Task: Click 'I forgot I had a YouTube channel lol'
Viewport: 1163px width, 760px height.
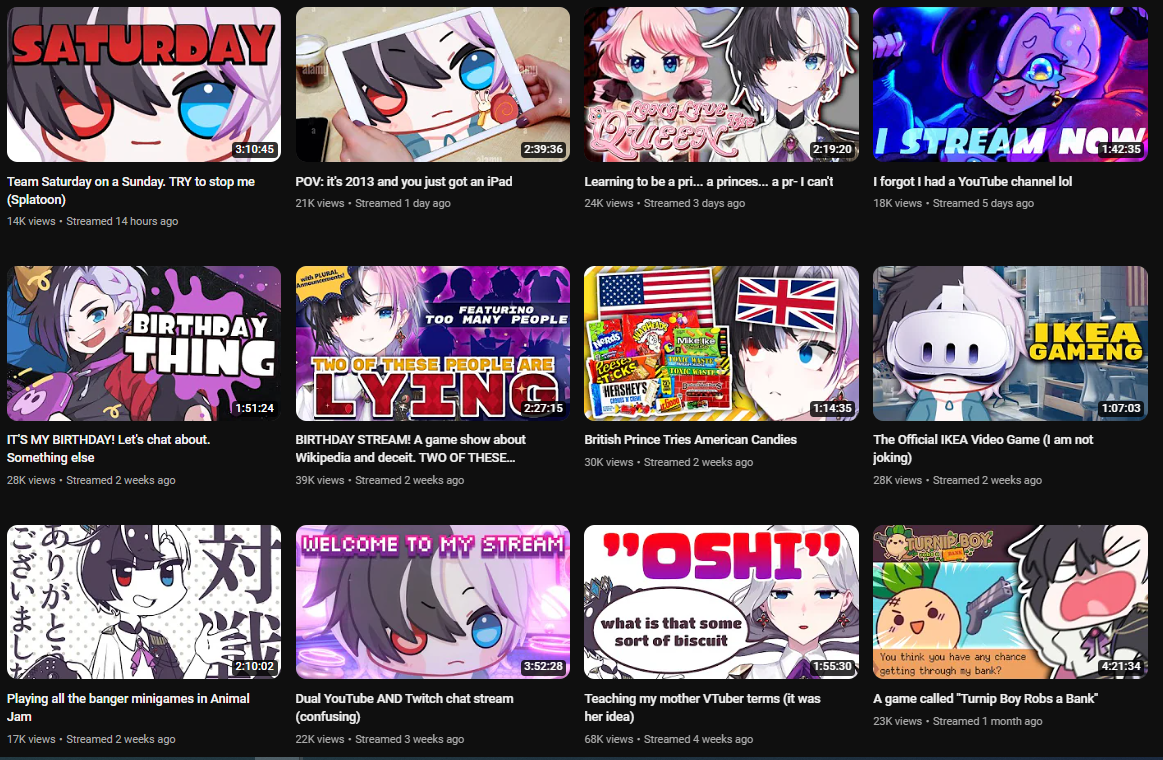Action: 972,182
